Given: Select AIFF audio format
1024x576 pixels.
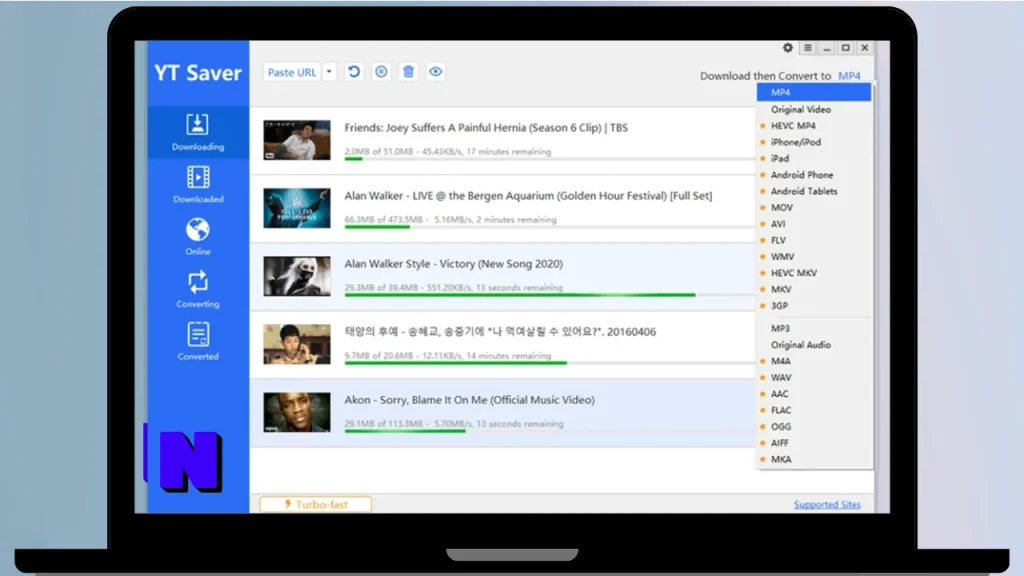Looking at the screenshot, I should 814,443.
